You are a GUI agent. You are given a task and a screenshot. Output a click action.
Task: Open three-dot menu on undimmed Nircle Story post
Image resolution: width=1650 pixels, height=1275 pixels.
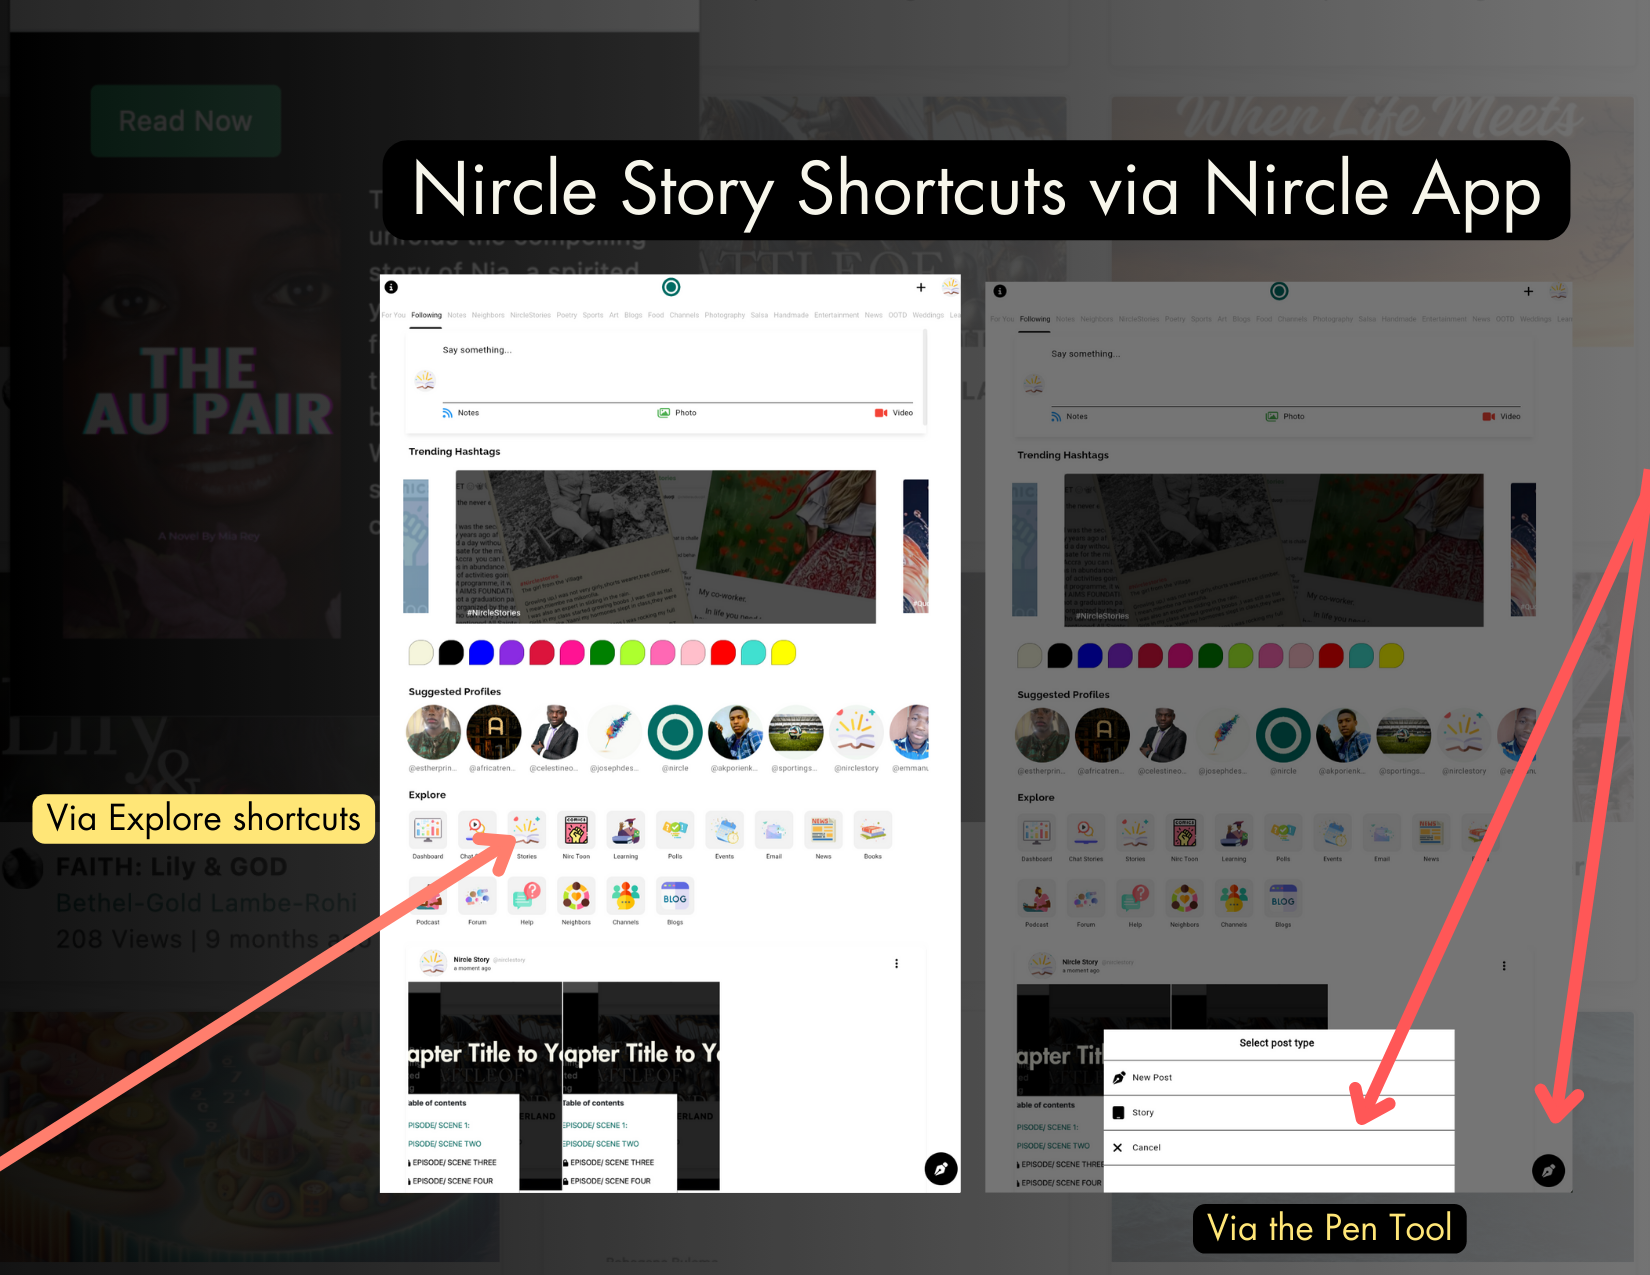click(896, 964)
